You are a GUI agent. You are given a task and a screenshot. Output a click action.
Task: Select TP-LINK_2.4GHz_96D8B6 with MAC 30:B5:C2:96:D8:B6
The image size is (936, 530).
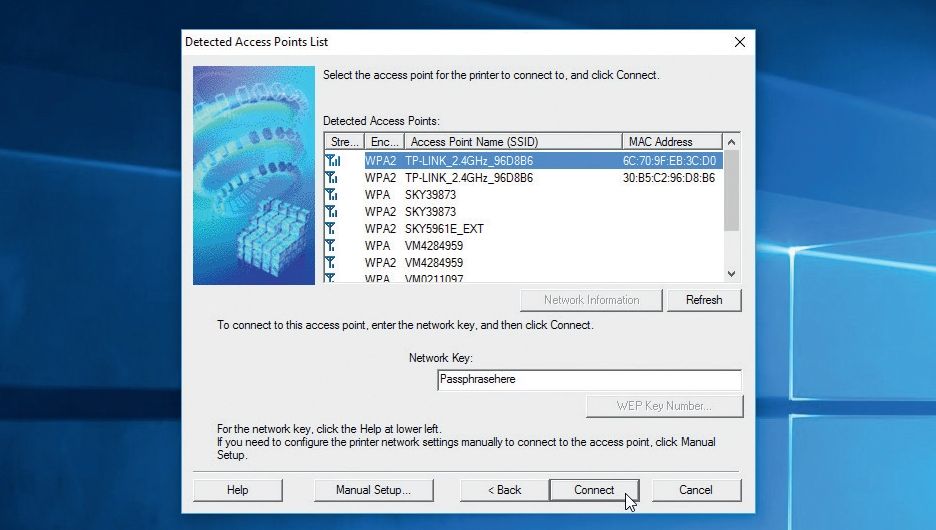click(524, 178)
